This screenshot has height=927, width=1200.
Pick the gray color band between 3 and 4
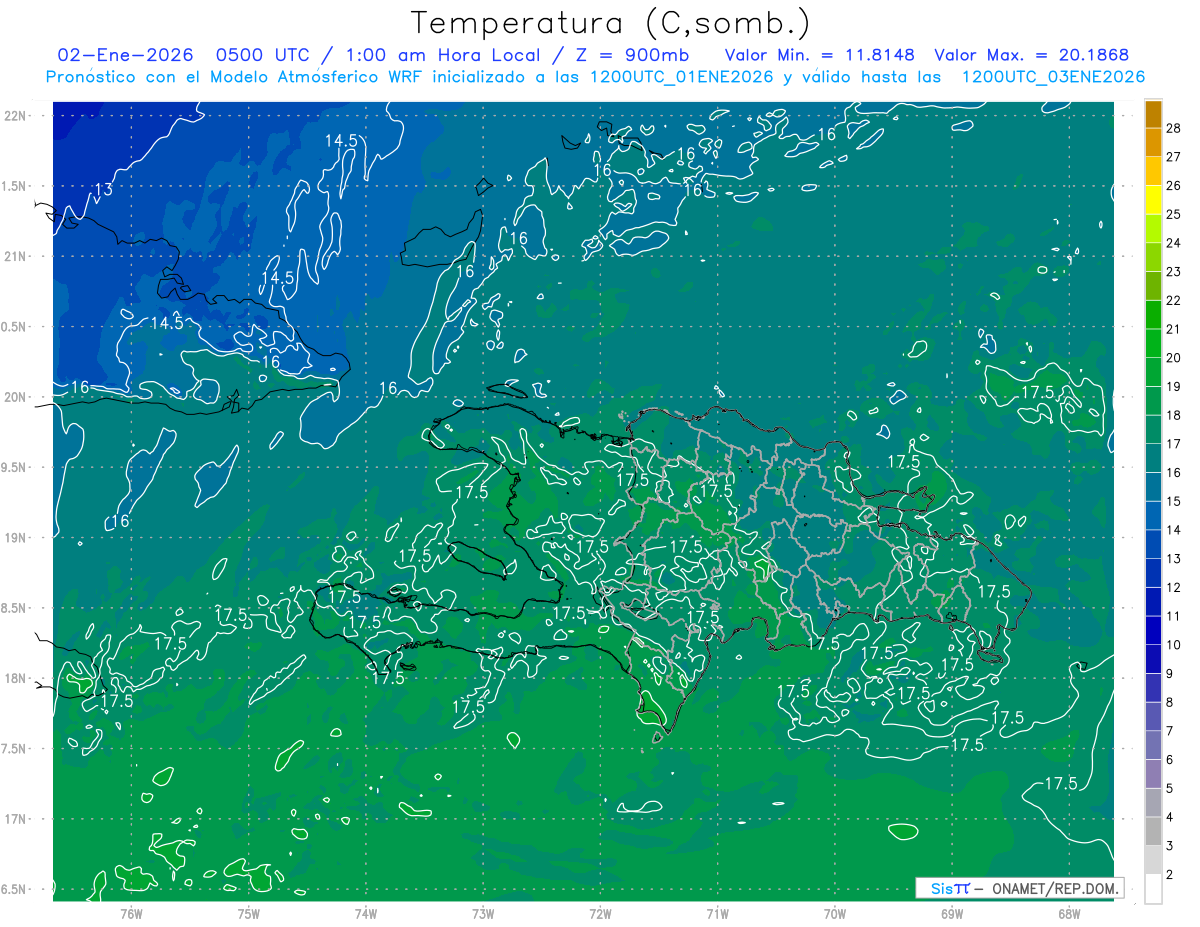tap(1153, 831)
